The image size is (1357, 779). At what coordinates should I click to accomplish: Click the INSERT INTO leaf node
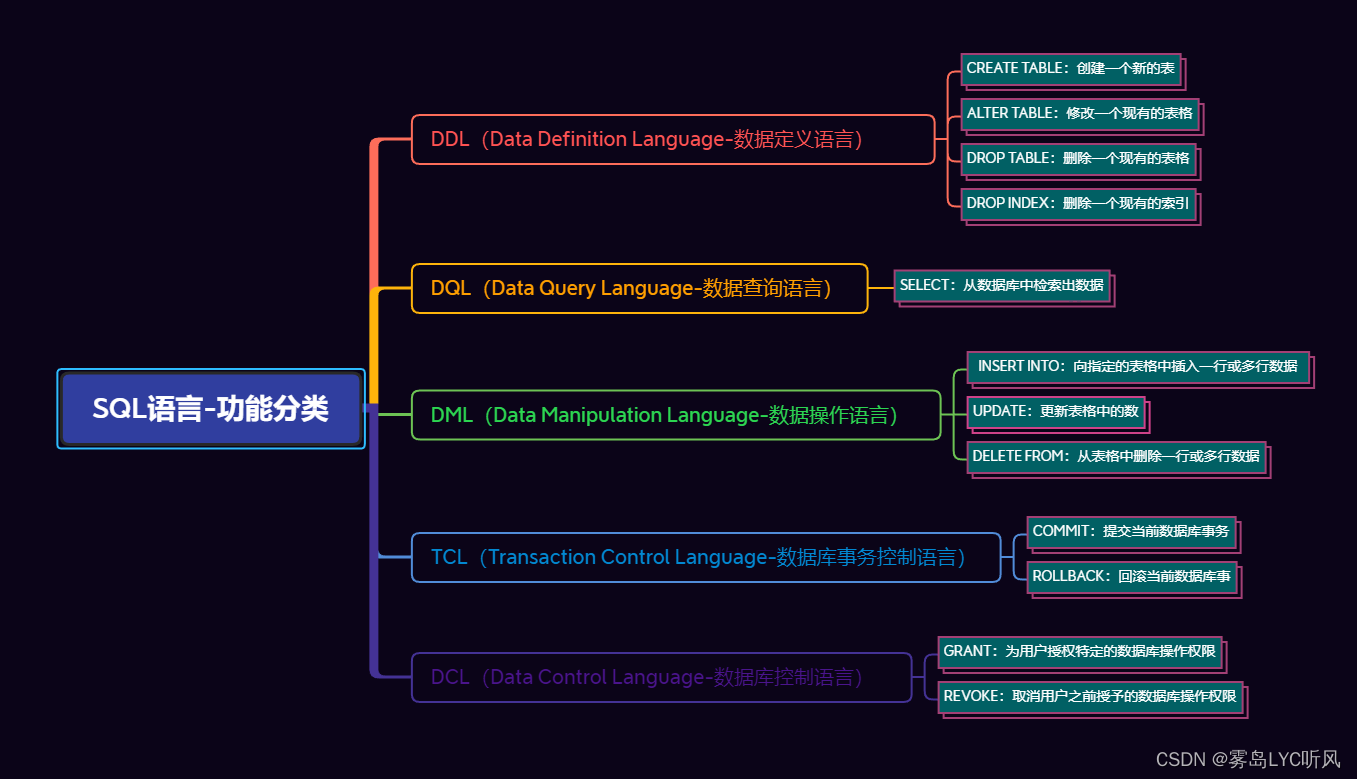1140,368
